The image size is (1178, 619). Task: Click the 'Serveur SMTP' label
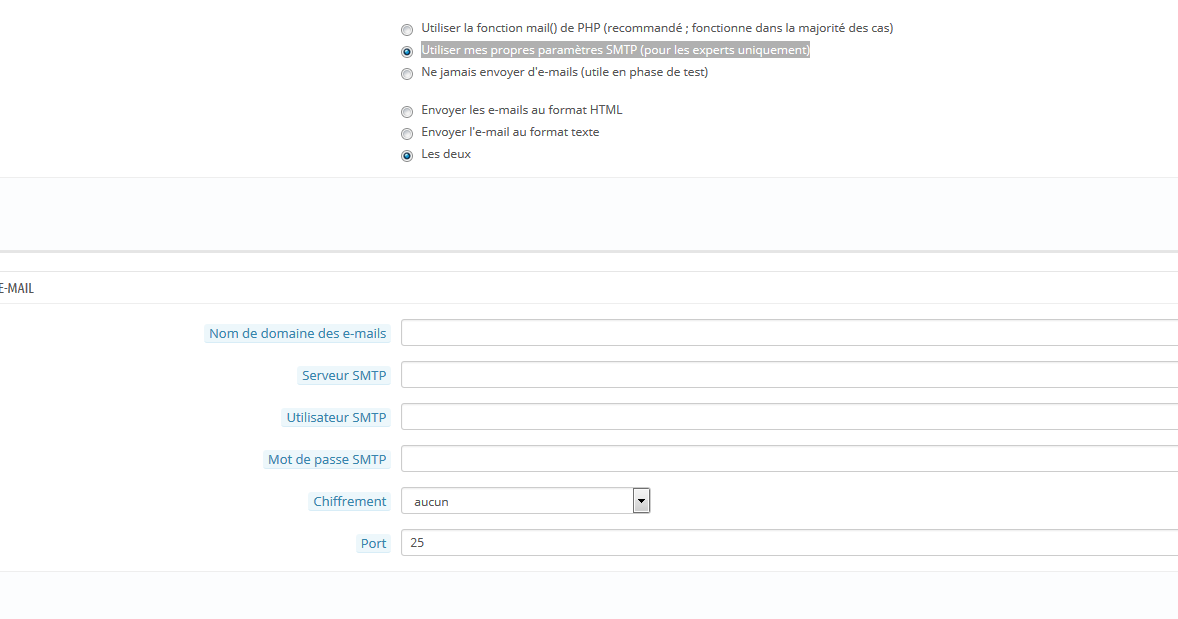click(x=344, y=376)
